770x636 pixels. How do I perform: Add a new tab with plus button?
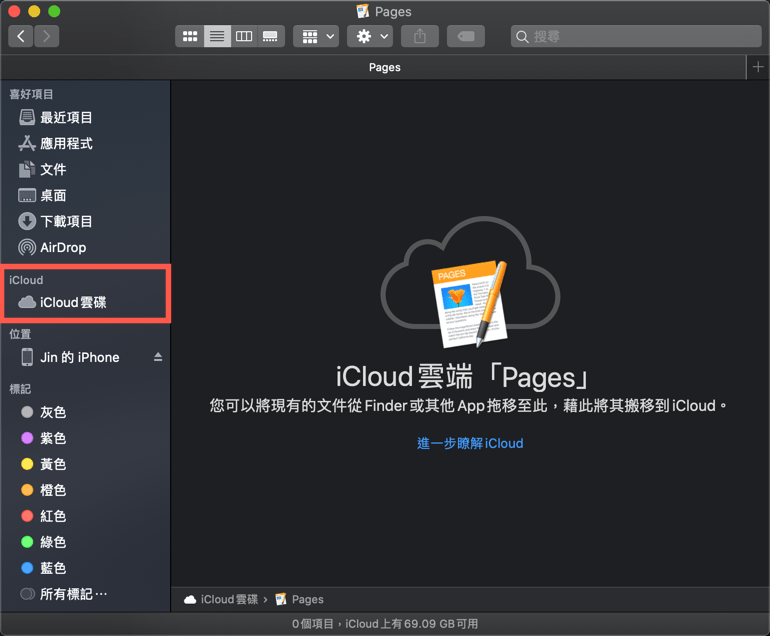pos(758,67)
